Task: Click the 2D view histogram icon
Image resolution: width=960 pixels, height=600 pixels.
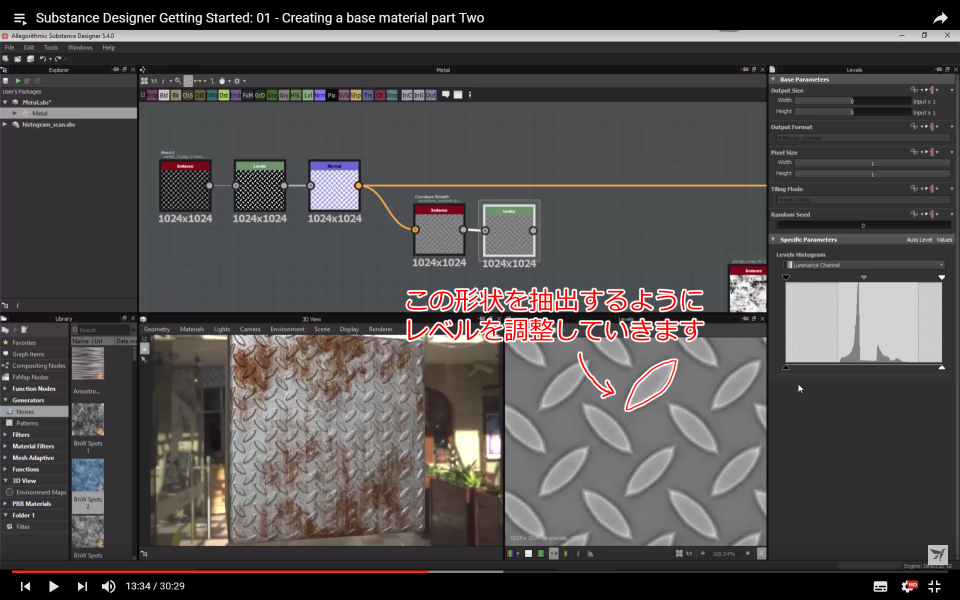Action: tap(590, 553)
